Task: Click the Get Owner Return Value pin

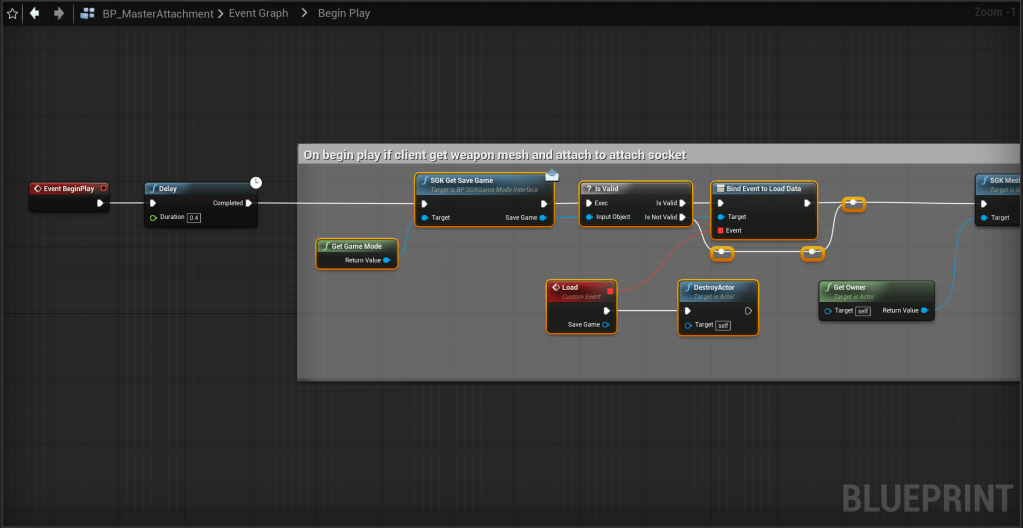Action: (925, 311)
